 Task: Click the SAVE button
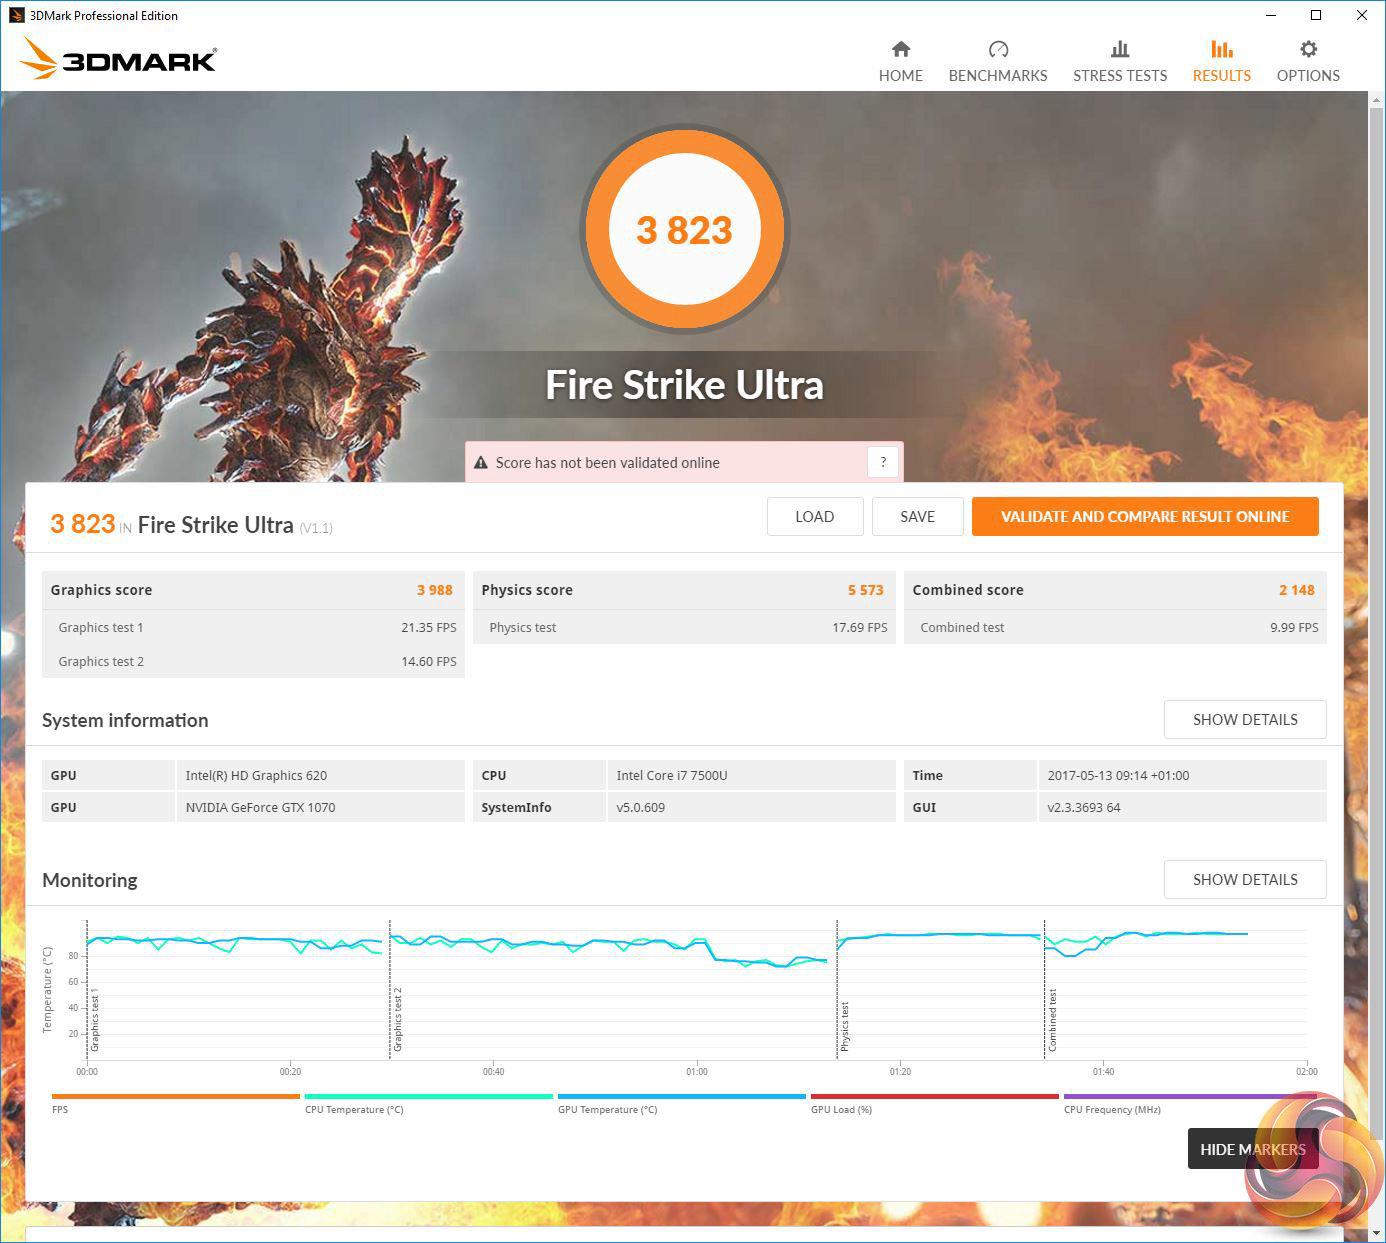coord(918,517)
